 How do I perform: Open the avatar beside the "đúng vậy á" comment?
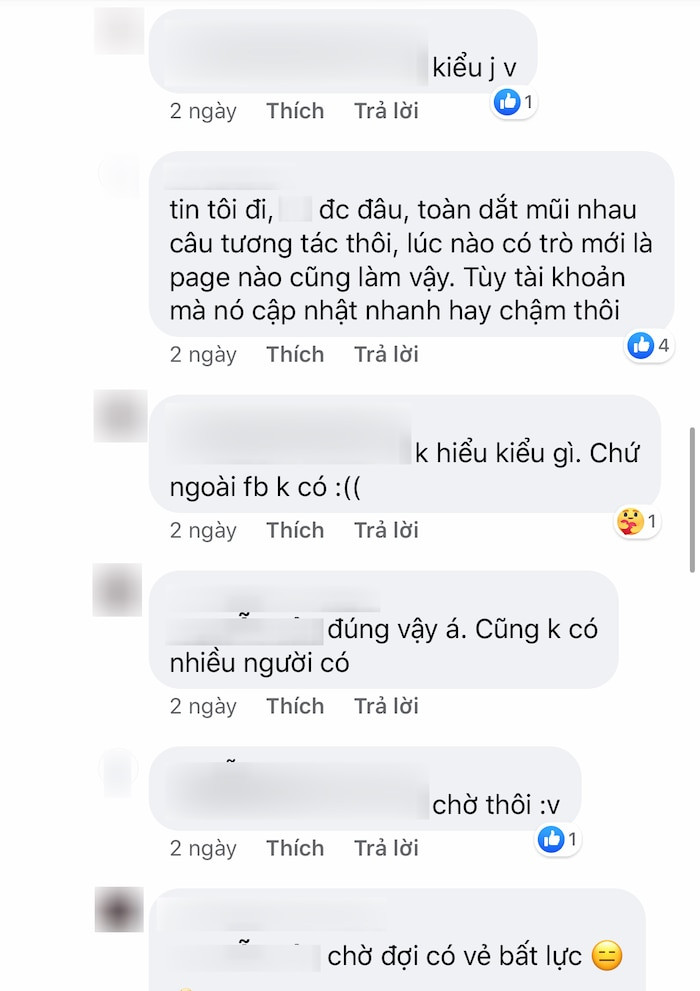[x=118, y=590]
